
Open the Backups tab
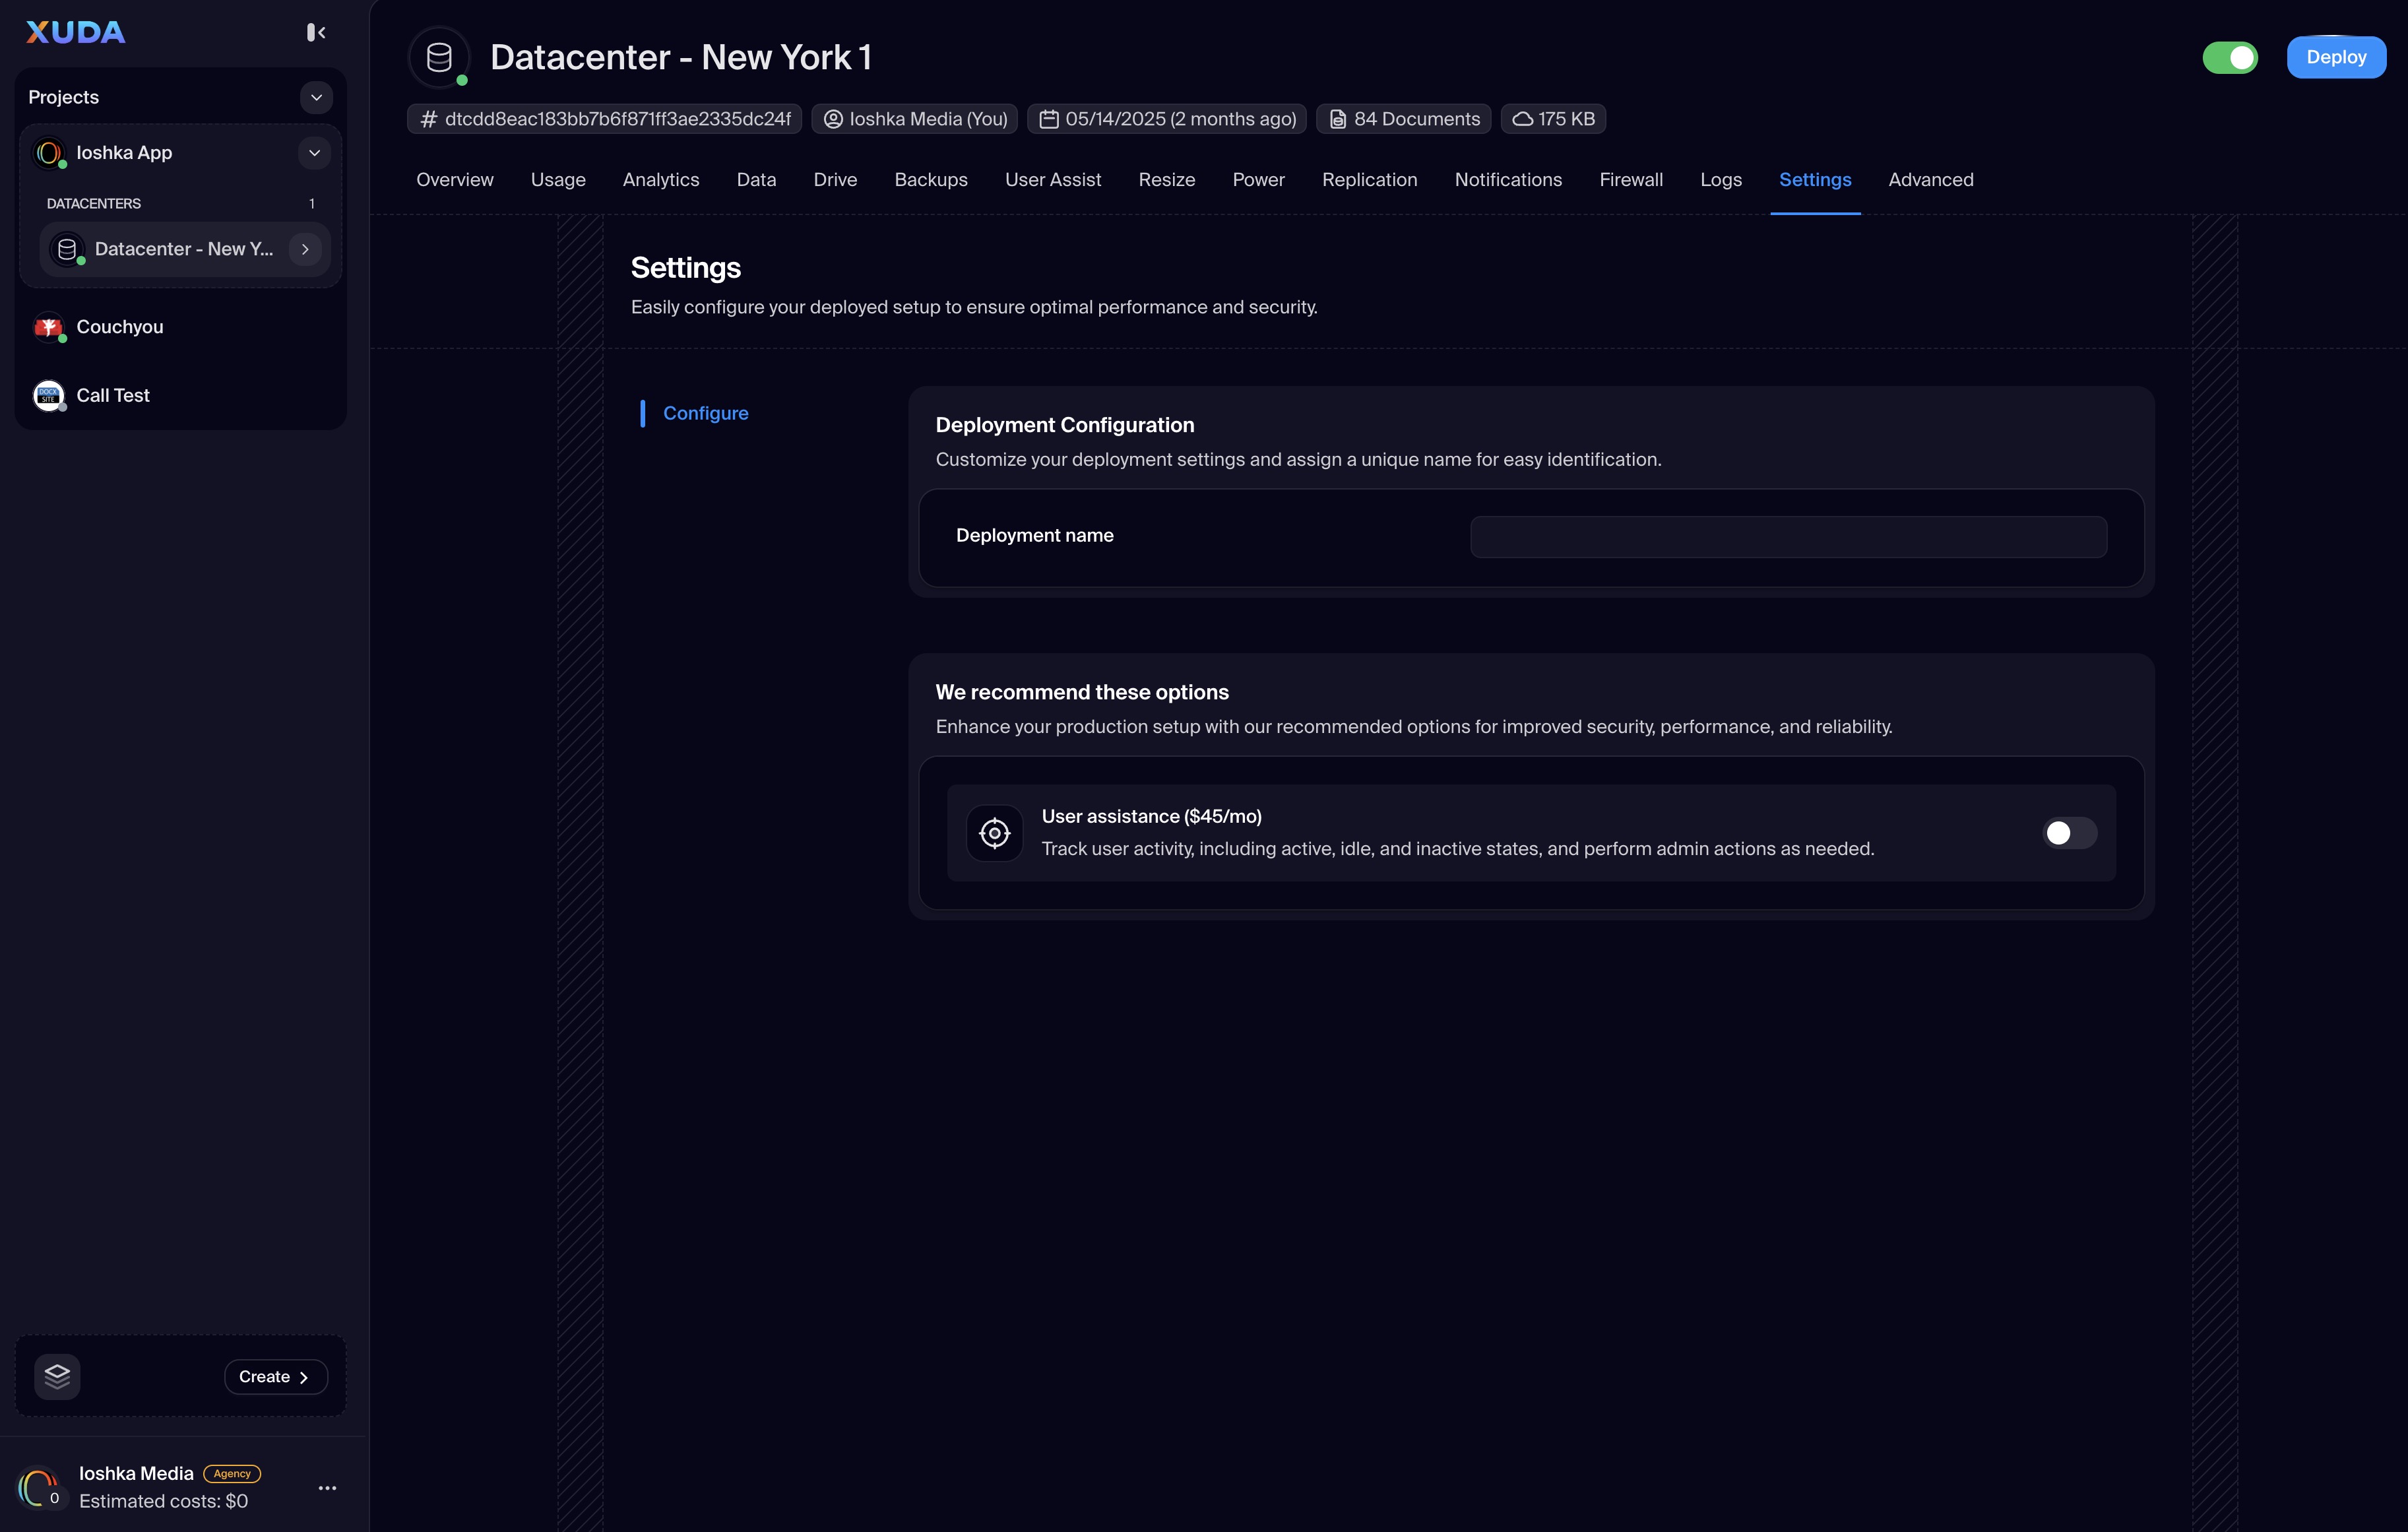930,180
